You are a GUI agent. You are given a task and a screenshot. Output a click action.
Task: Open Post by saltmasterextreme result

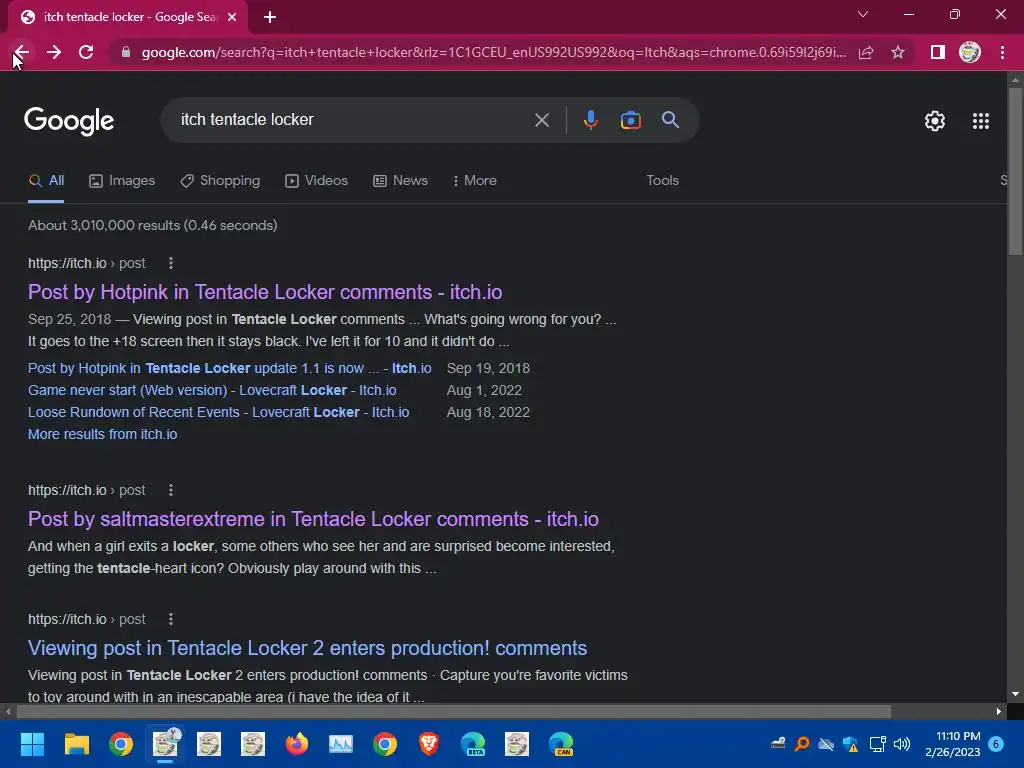(x=313, y=519)
